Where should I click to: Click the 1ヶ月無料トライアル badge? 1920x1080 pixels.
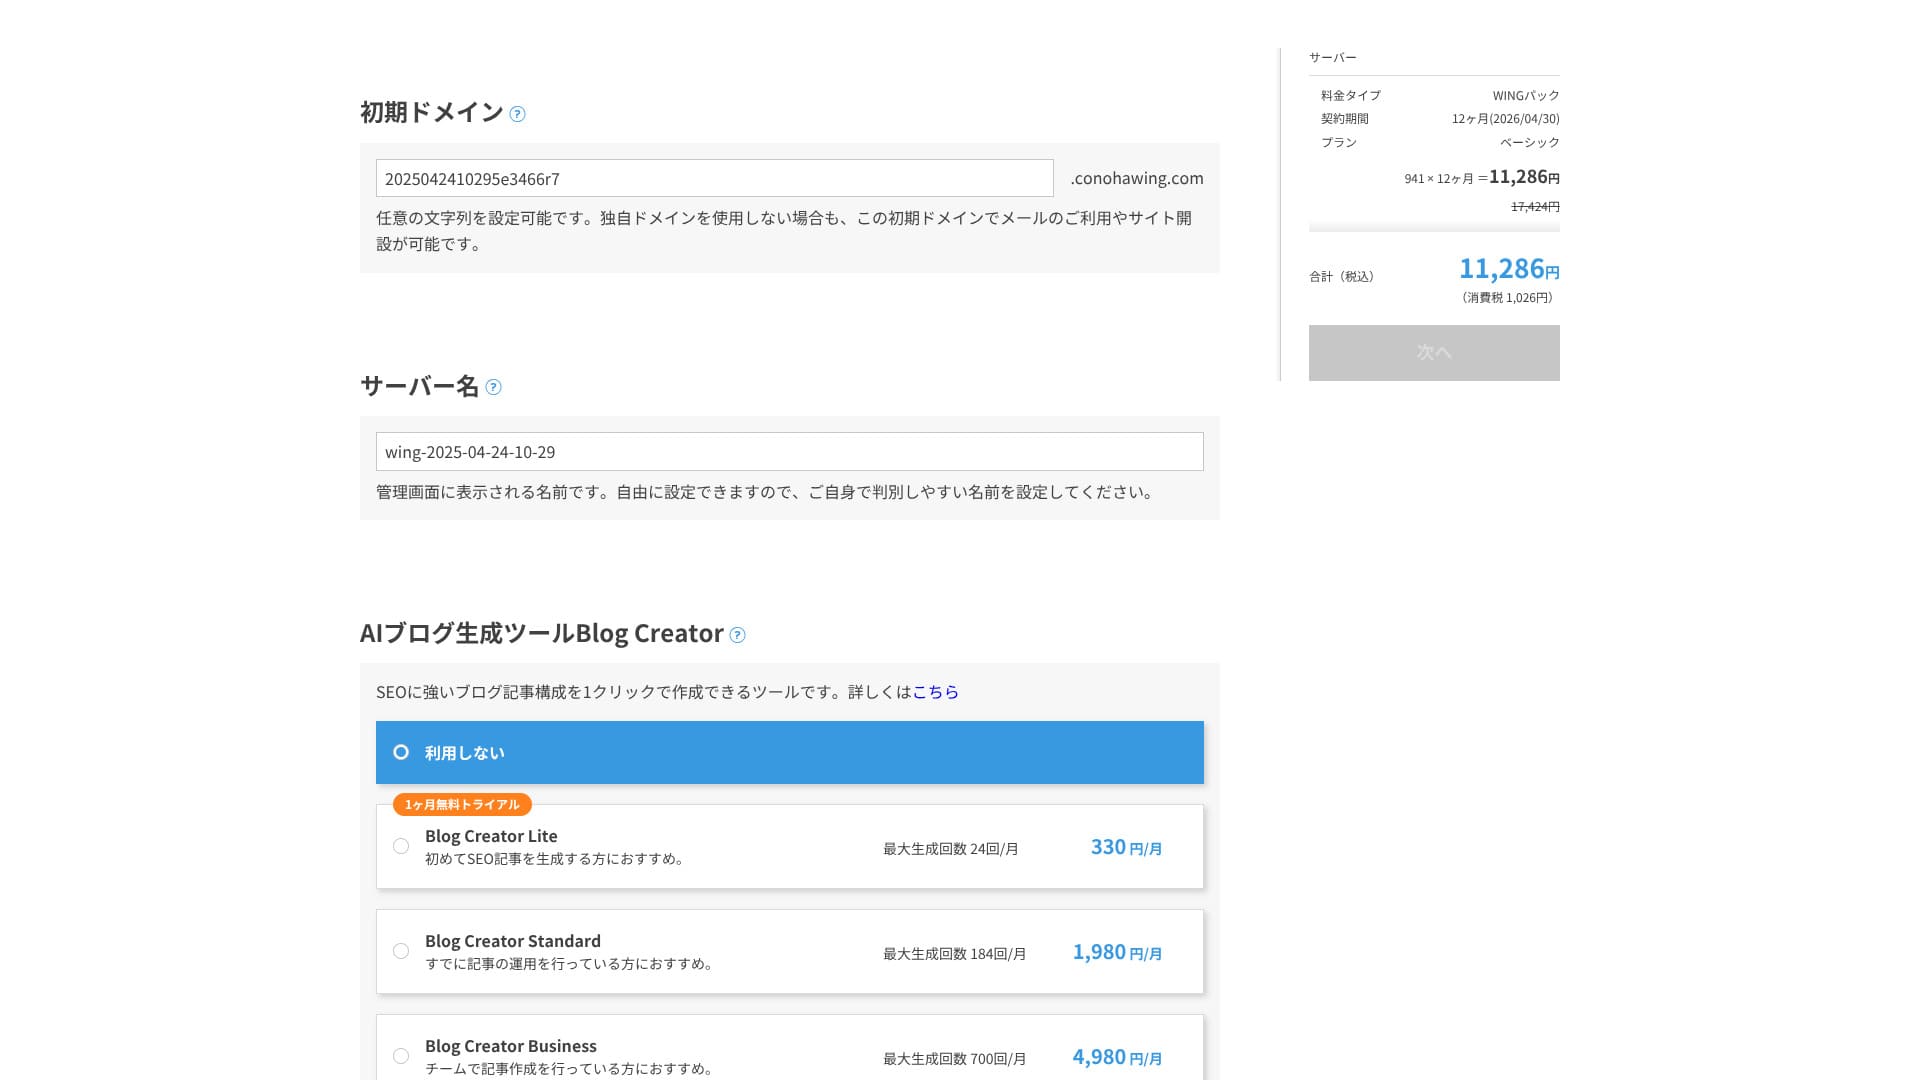pyautogui.click(x=462, y=805)
